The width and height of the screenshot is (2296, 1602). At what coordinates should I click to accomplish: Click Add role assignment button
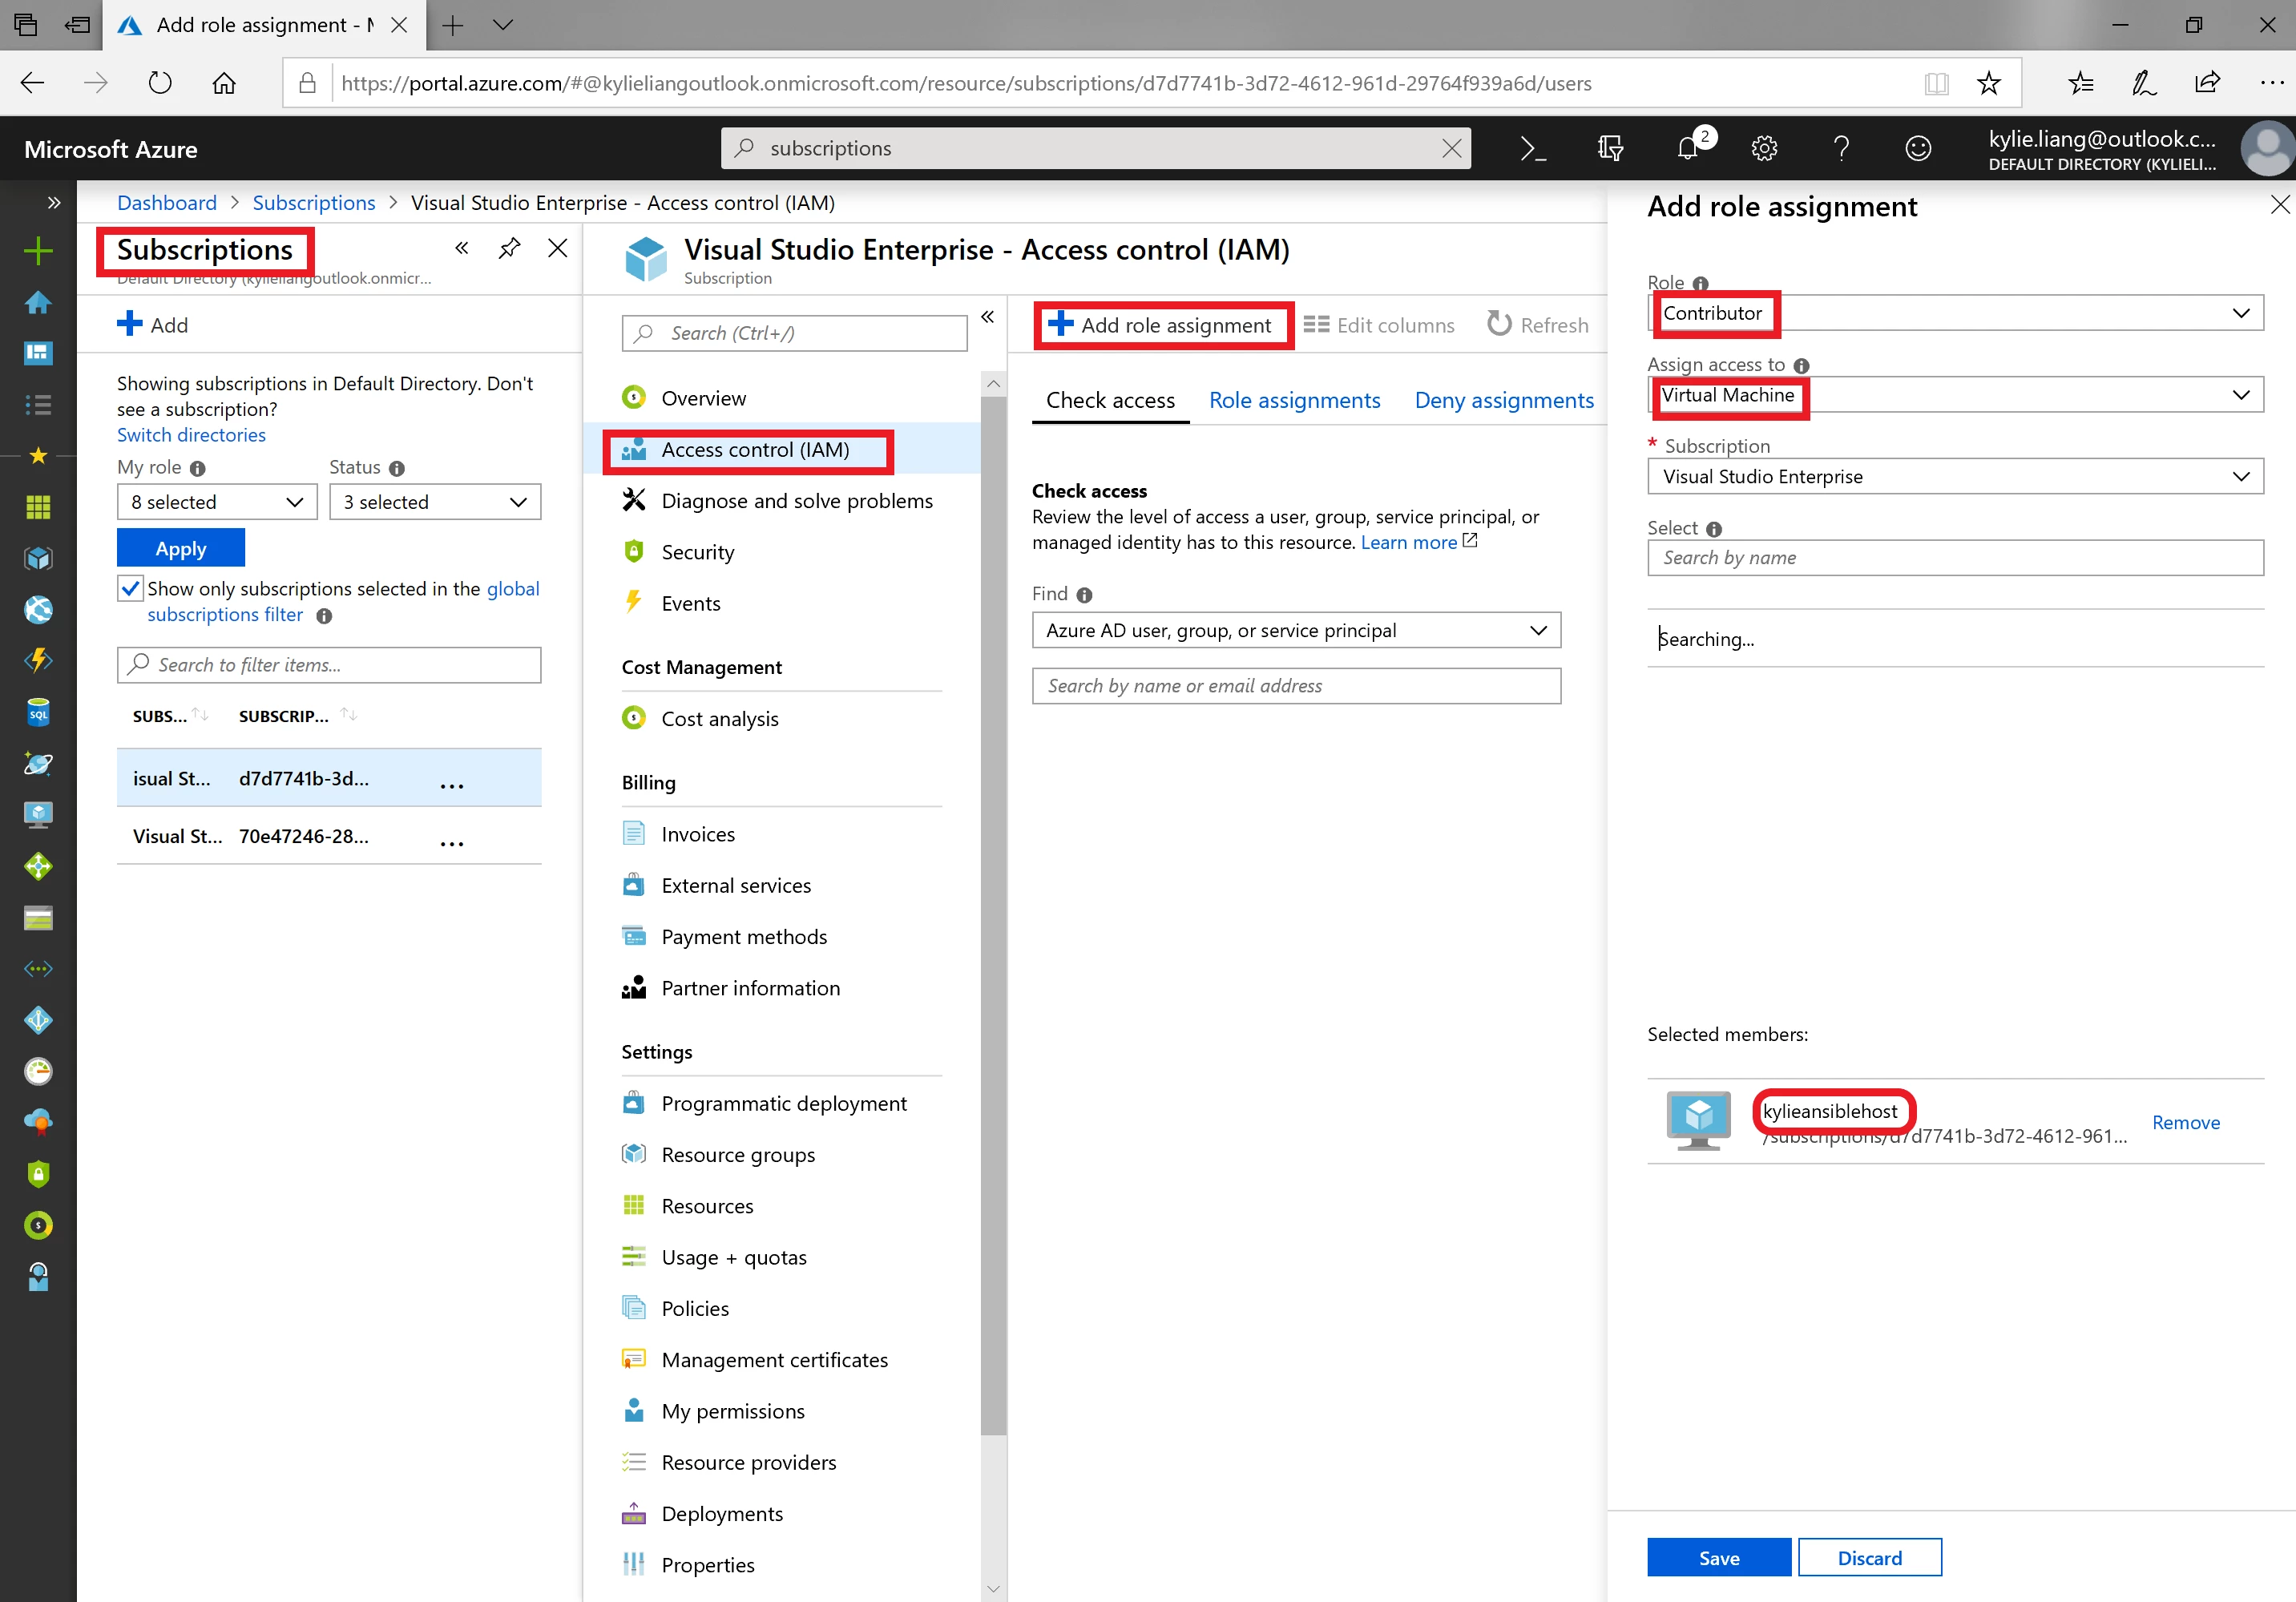tap(1161, 325)
